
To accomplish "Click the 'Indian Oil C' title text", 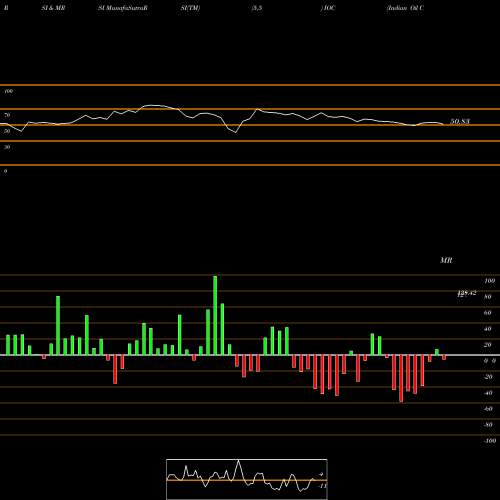I will tap(405, 8).
